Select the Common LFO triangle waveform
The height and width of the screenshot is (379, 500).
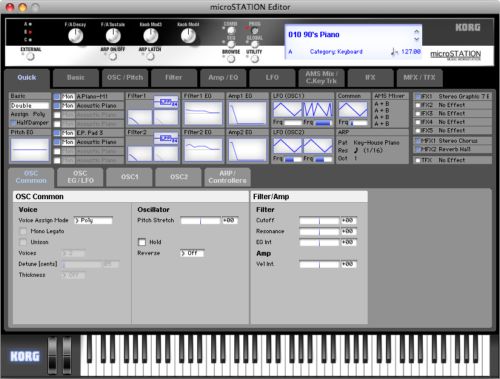[353, 110]
